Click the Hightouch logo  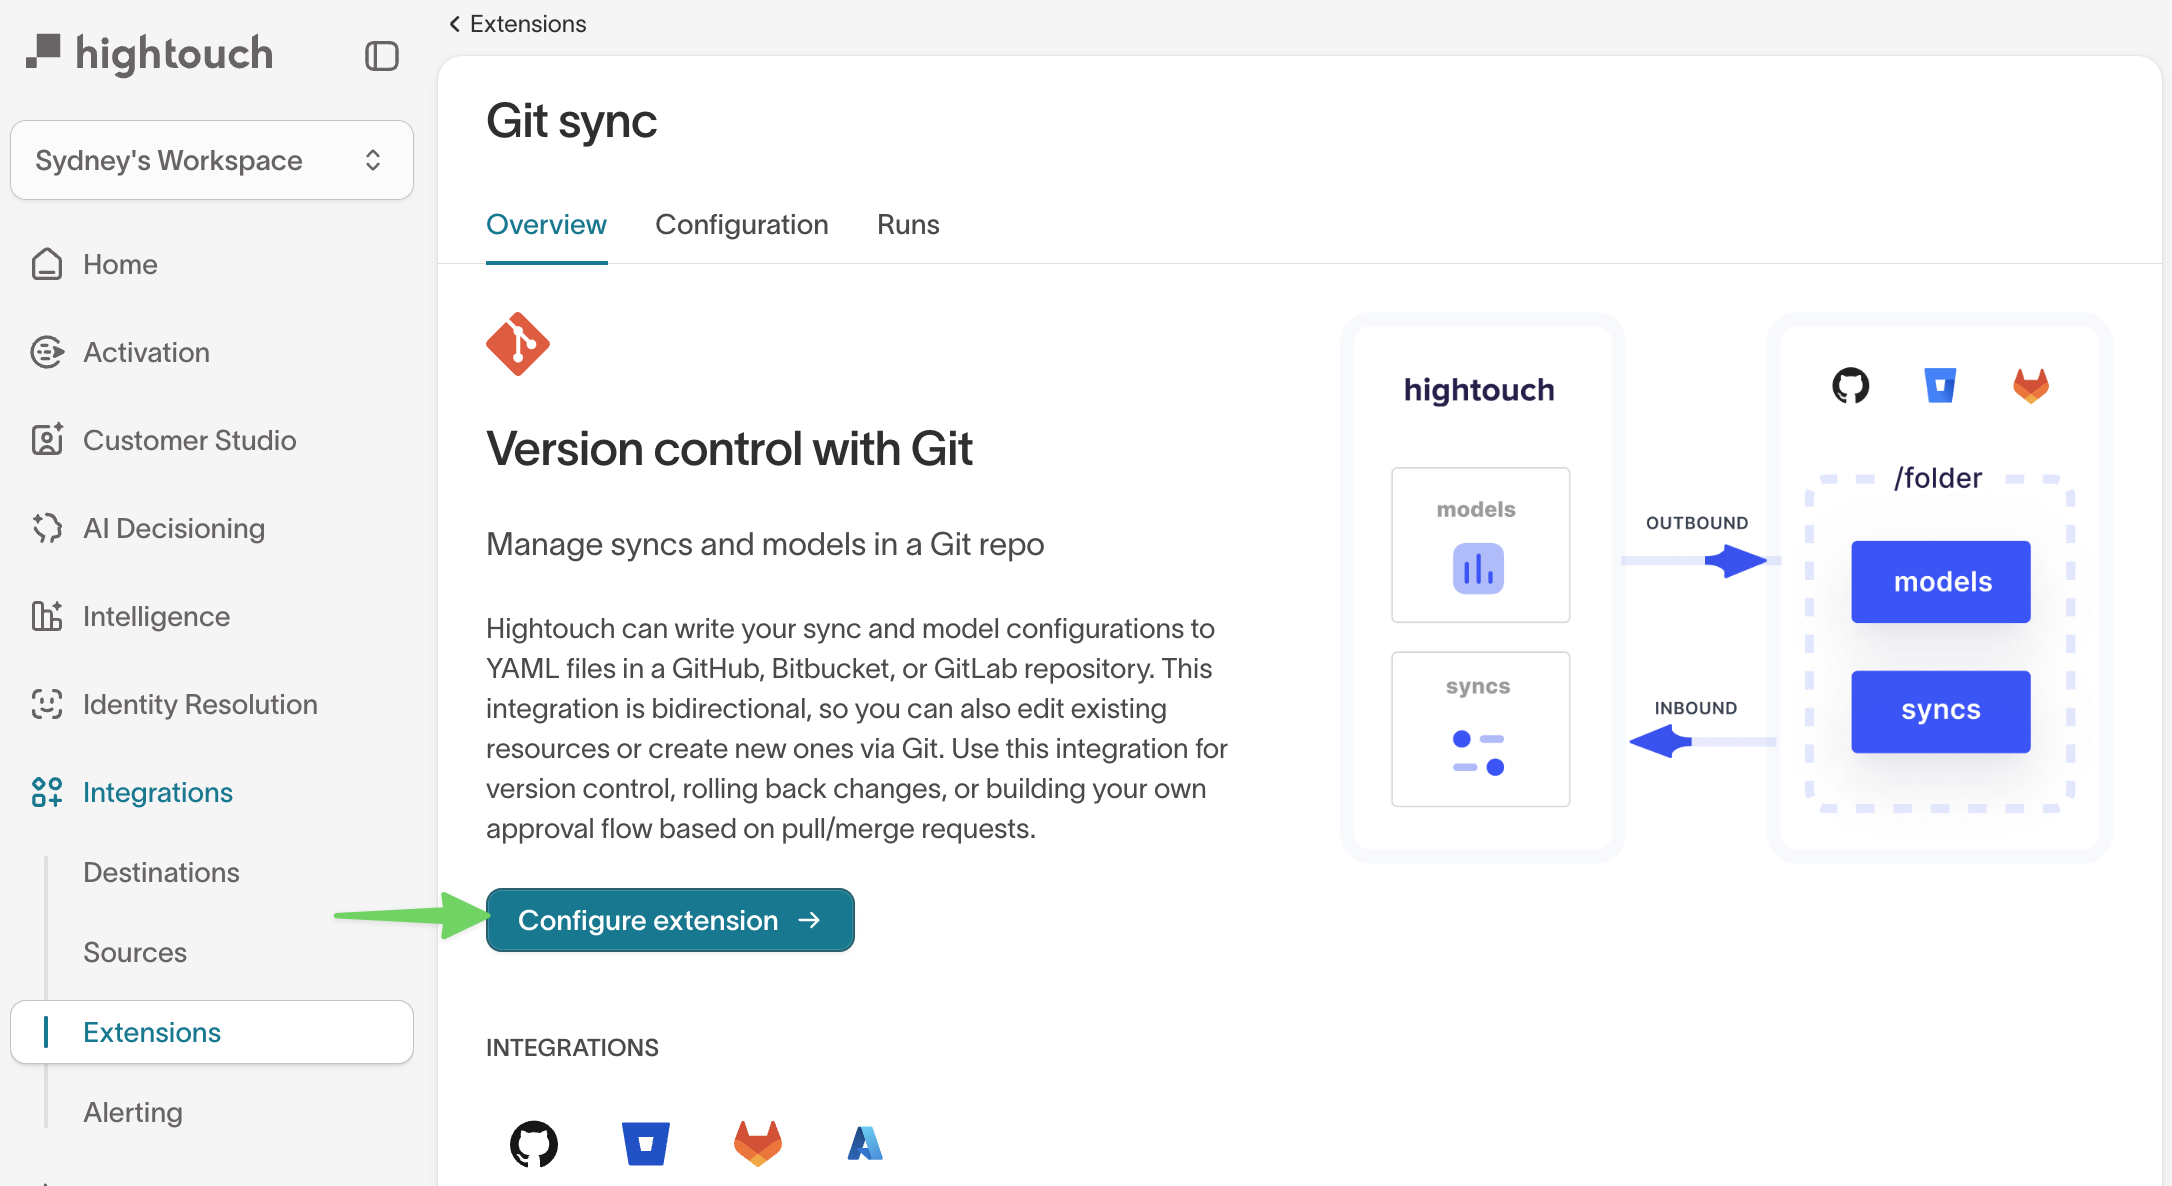coord(148,53)
